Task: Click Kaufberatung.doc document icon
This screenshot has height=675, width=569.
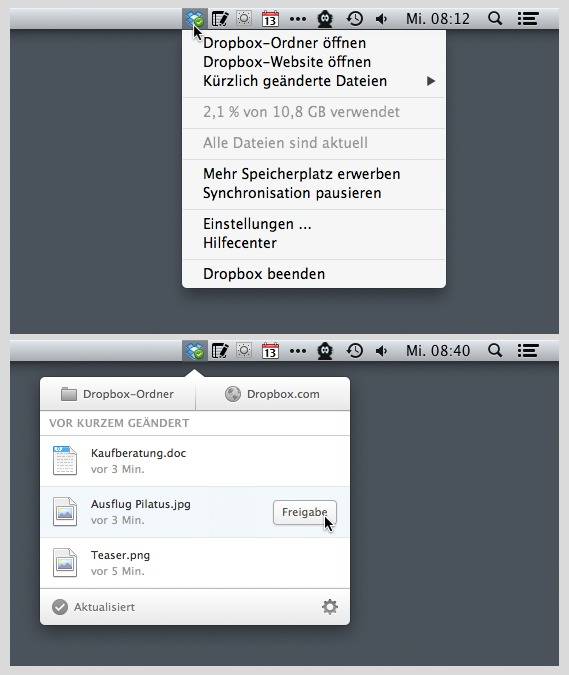Action: point(65,461)
